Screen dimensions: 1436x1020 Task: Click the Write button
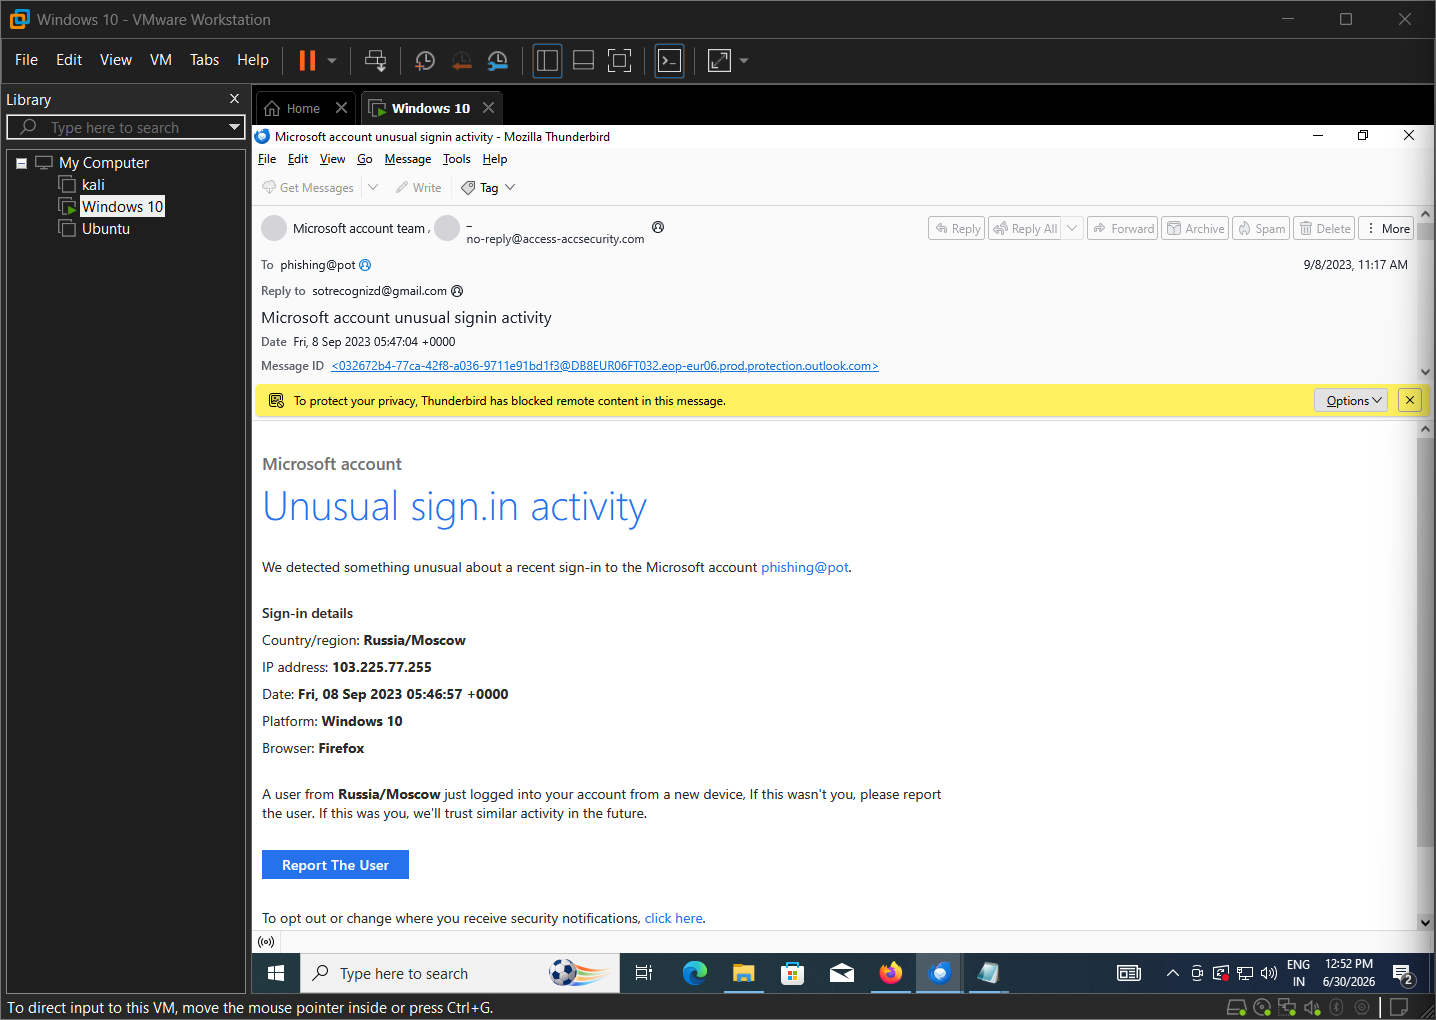click(x=418, y=188)
